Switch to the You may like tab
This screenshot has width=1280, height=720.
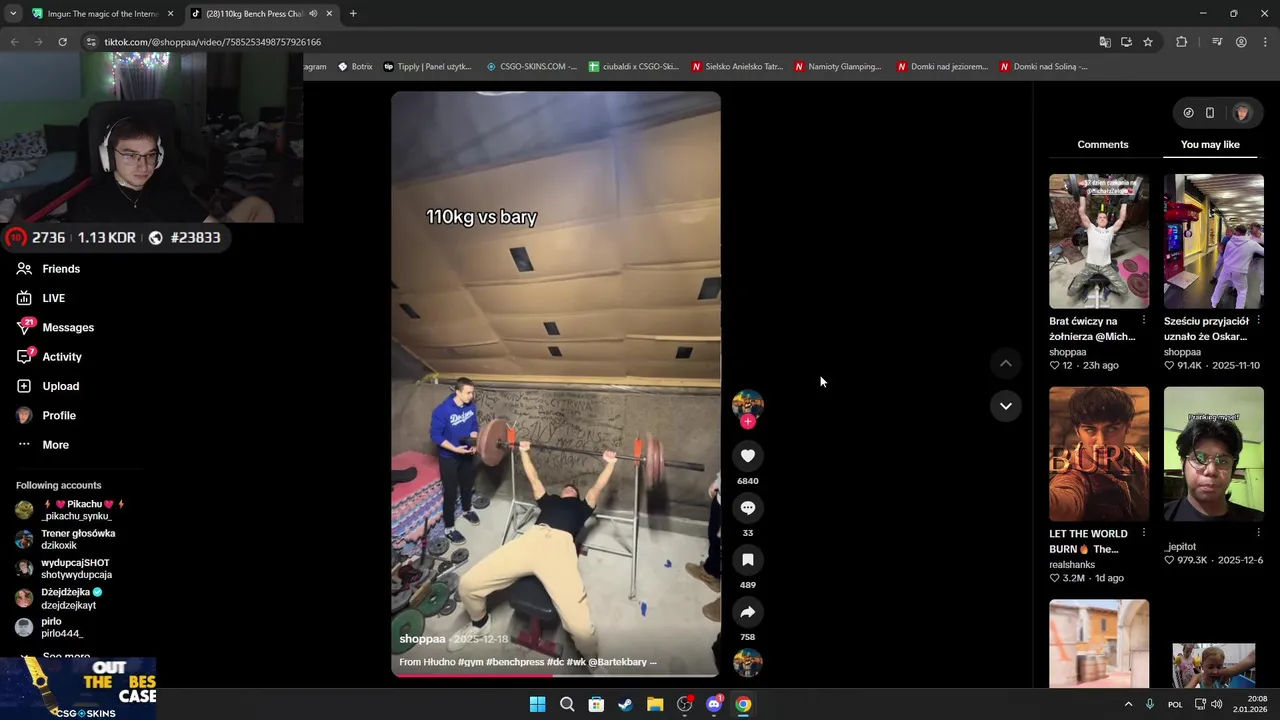pyautogui.click(x=1210, y=145)
